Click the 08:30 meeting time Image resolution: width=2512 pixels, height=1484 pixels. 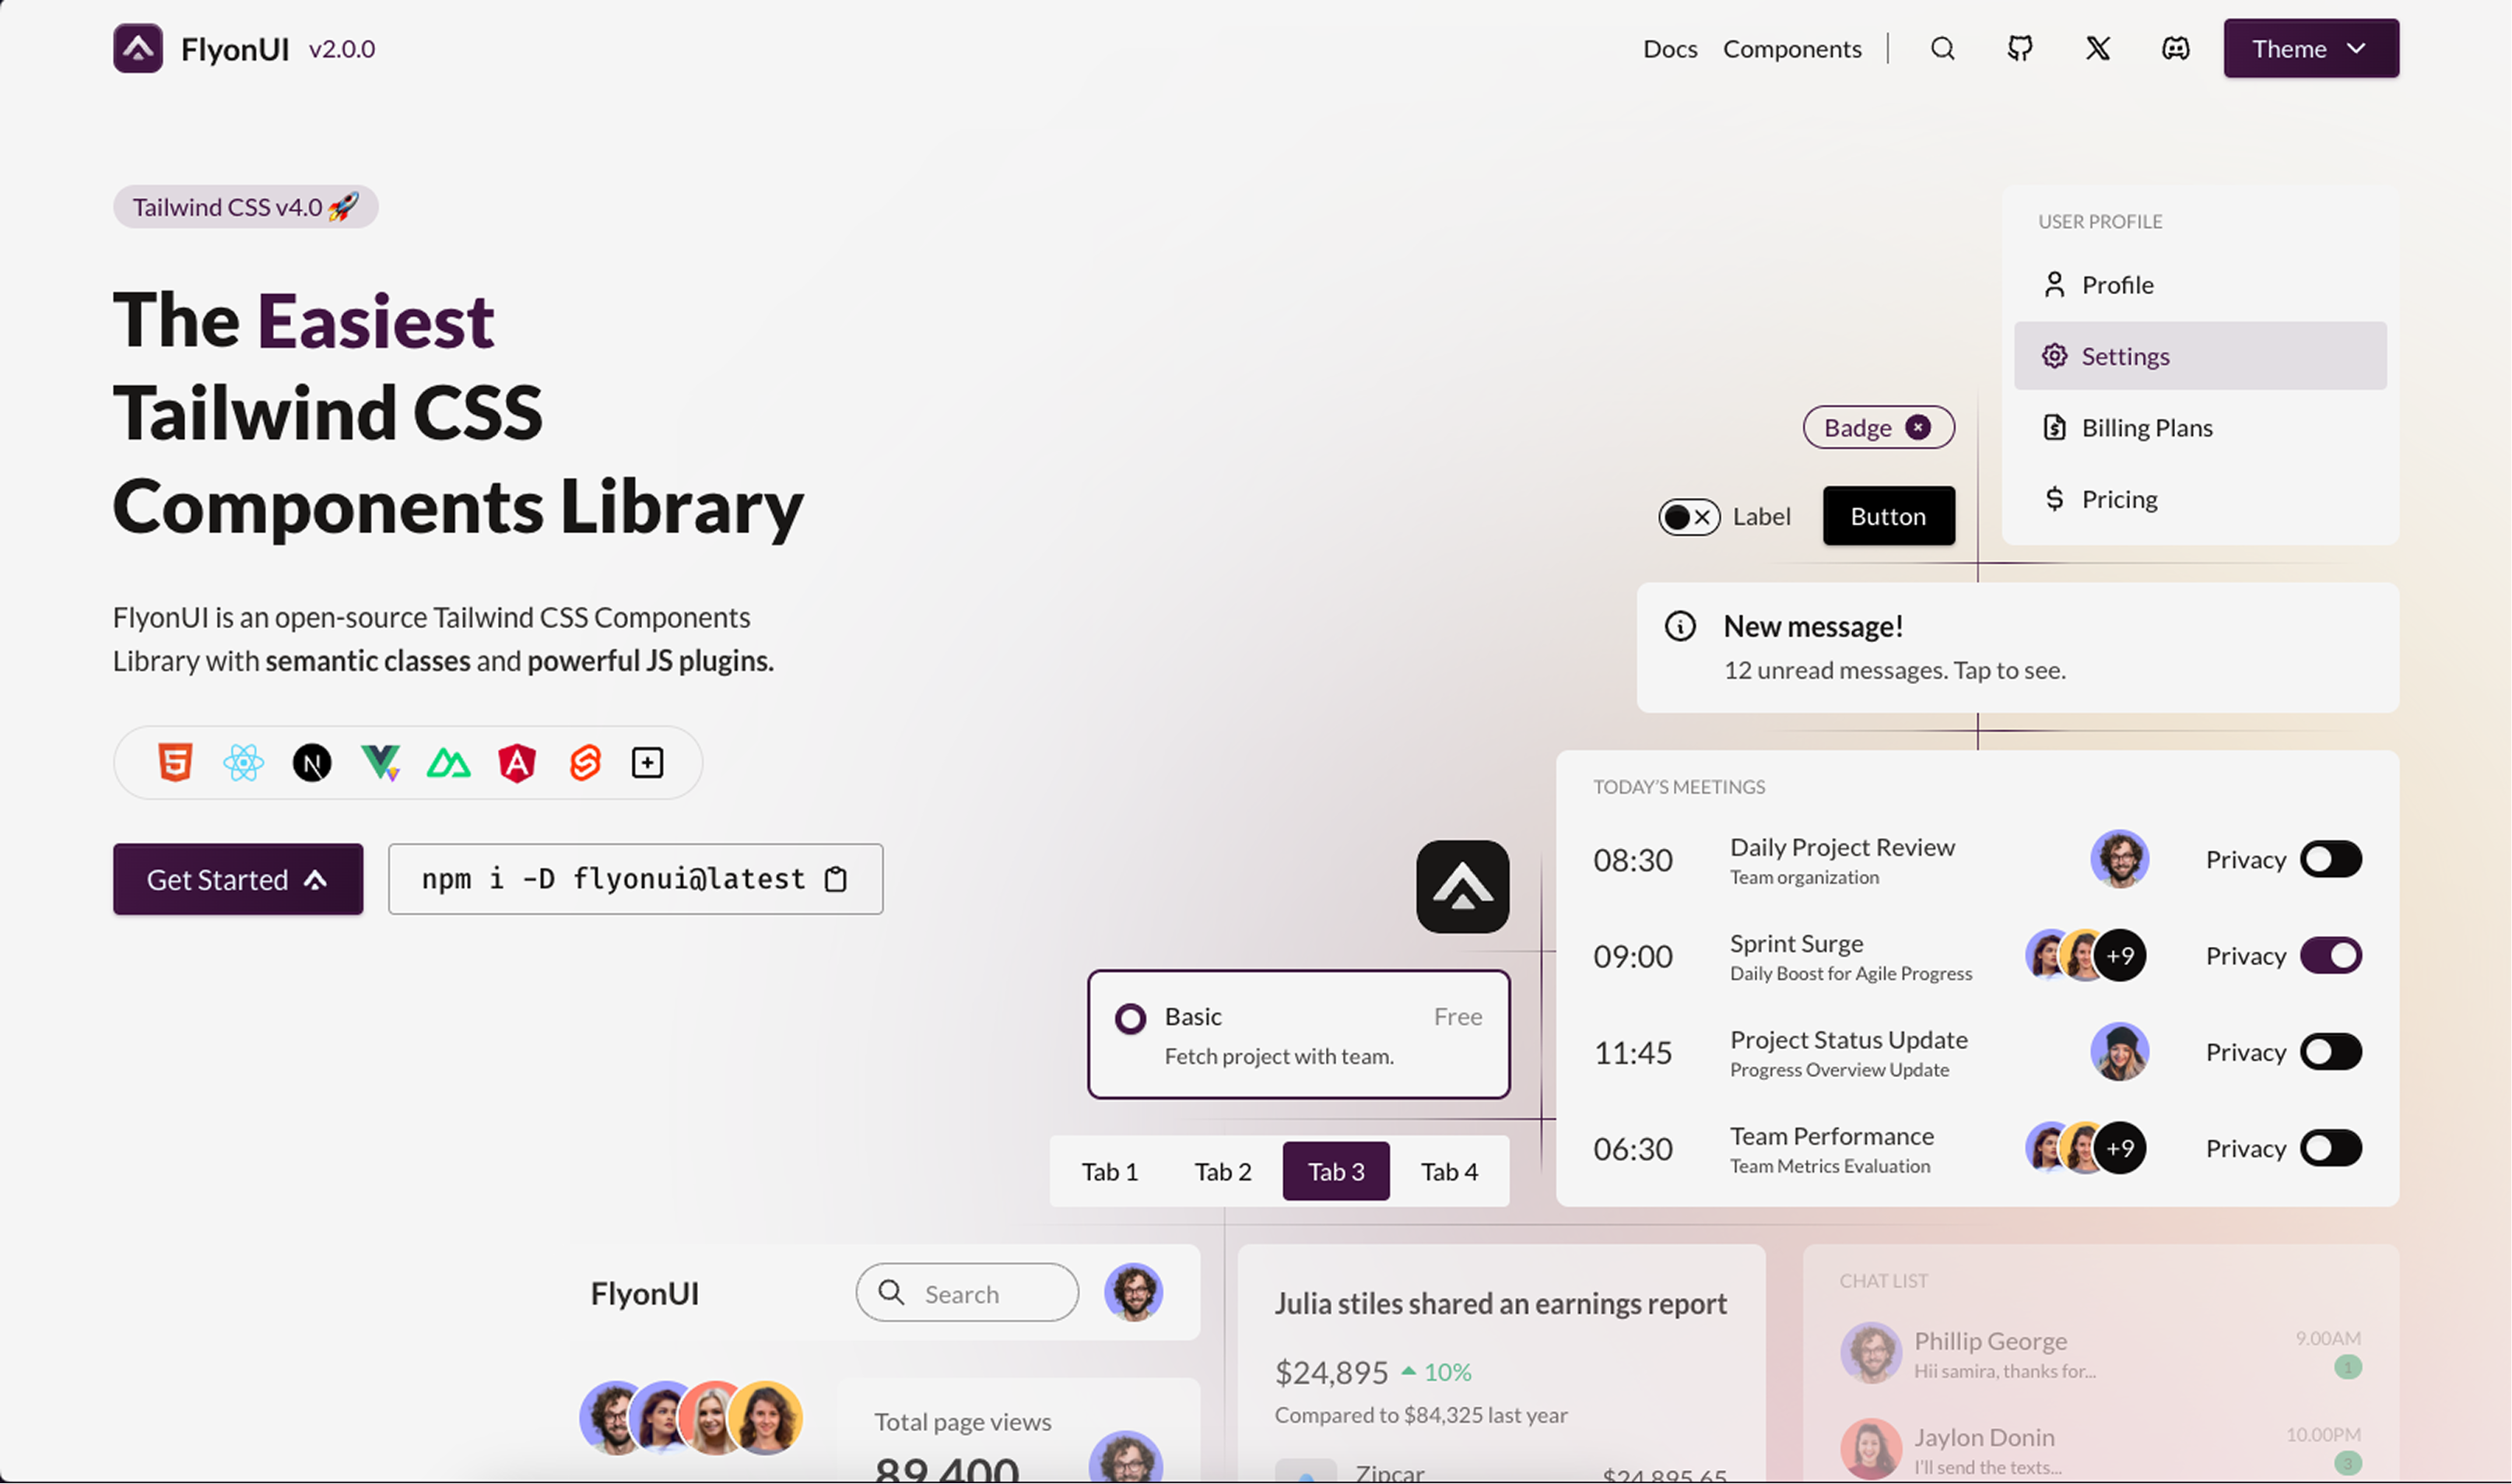[1632, 860]
